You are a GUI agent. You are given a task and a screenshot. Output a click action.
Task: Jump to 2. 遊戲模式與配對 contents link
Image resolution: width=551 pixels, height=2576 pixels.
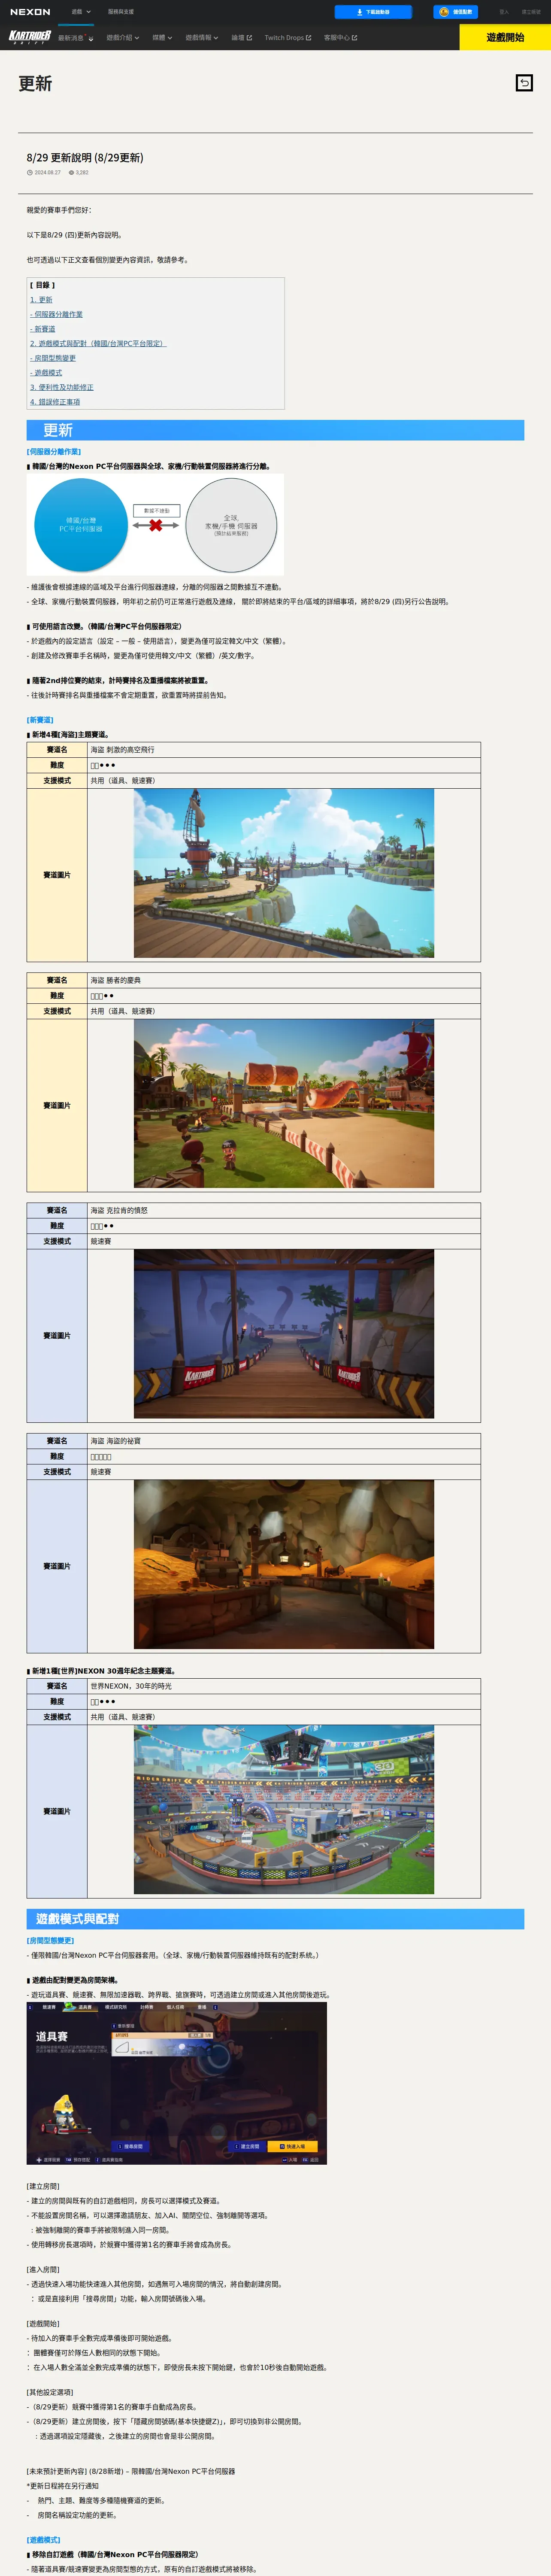98,343
